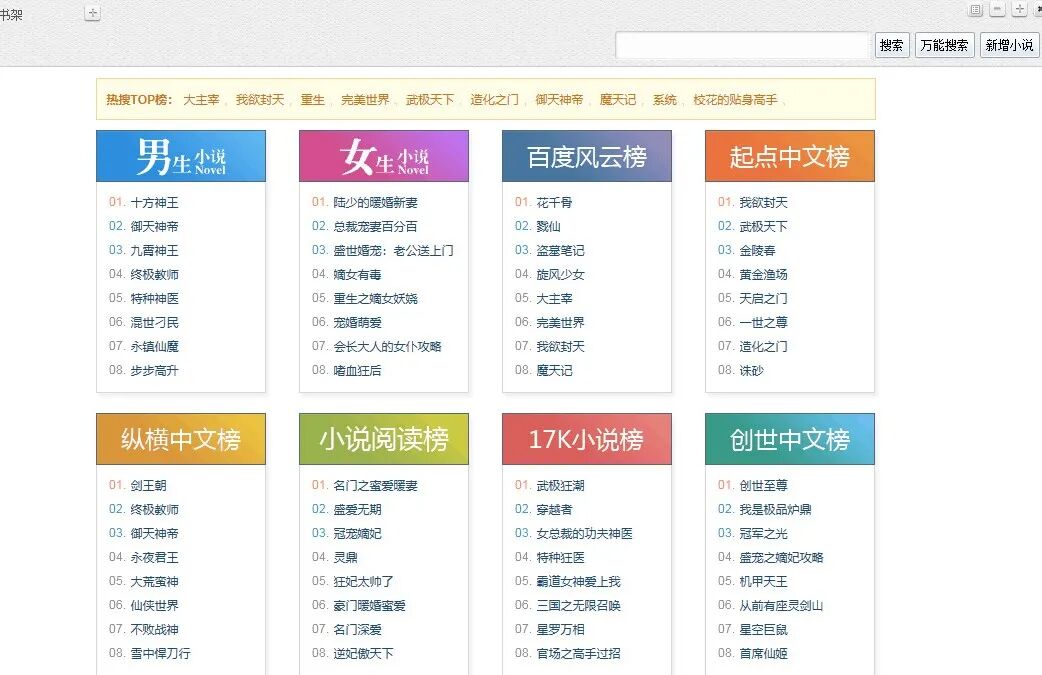Click the 起点中文榜 banner

pos(789,156)
